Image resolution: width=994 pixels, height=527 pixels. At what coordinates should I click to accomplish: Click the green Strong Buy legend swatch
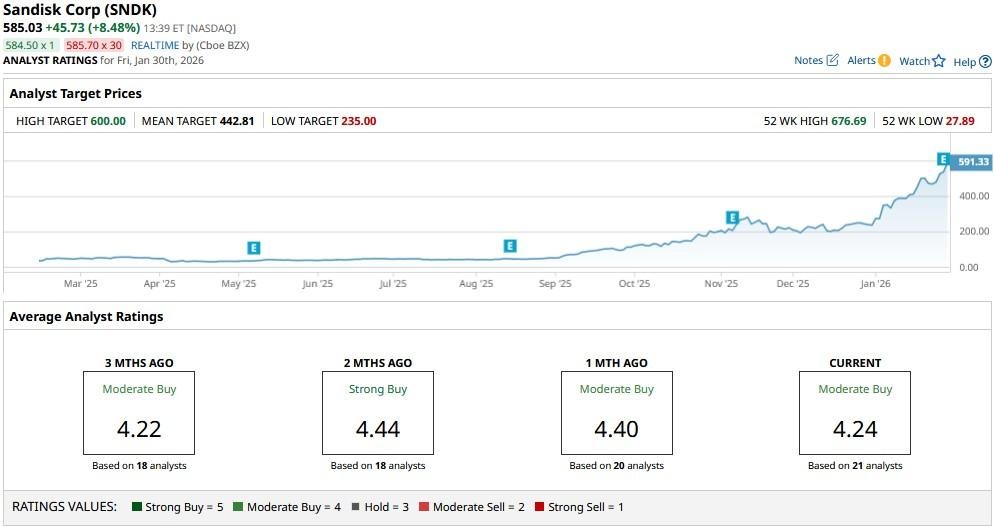[x=136, y=507]
